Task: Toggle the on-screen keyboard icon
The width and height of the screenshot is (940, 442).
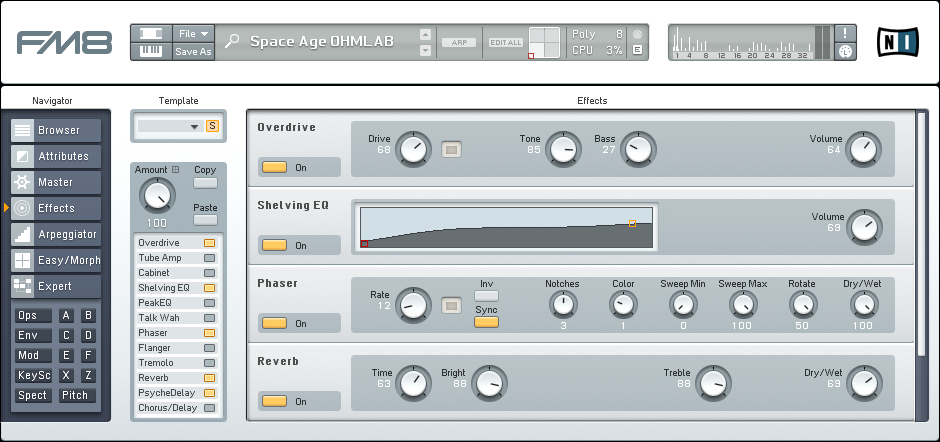Action: tap(150, 51)
